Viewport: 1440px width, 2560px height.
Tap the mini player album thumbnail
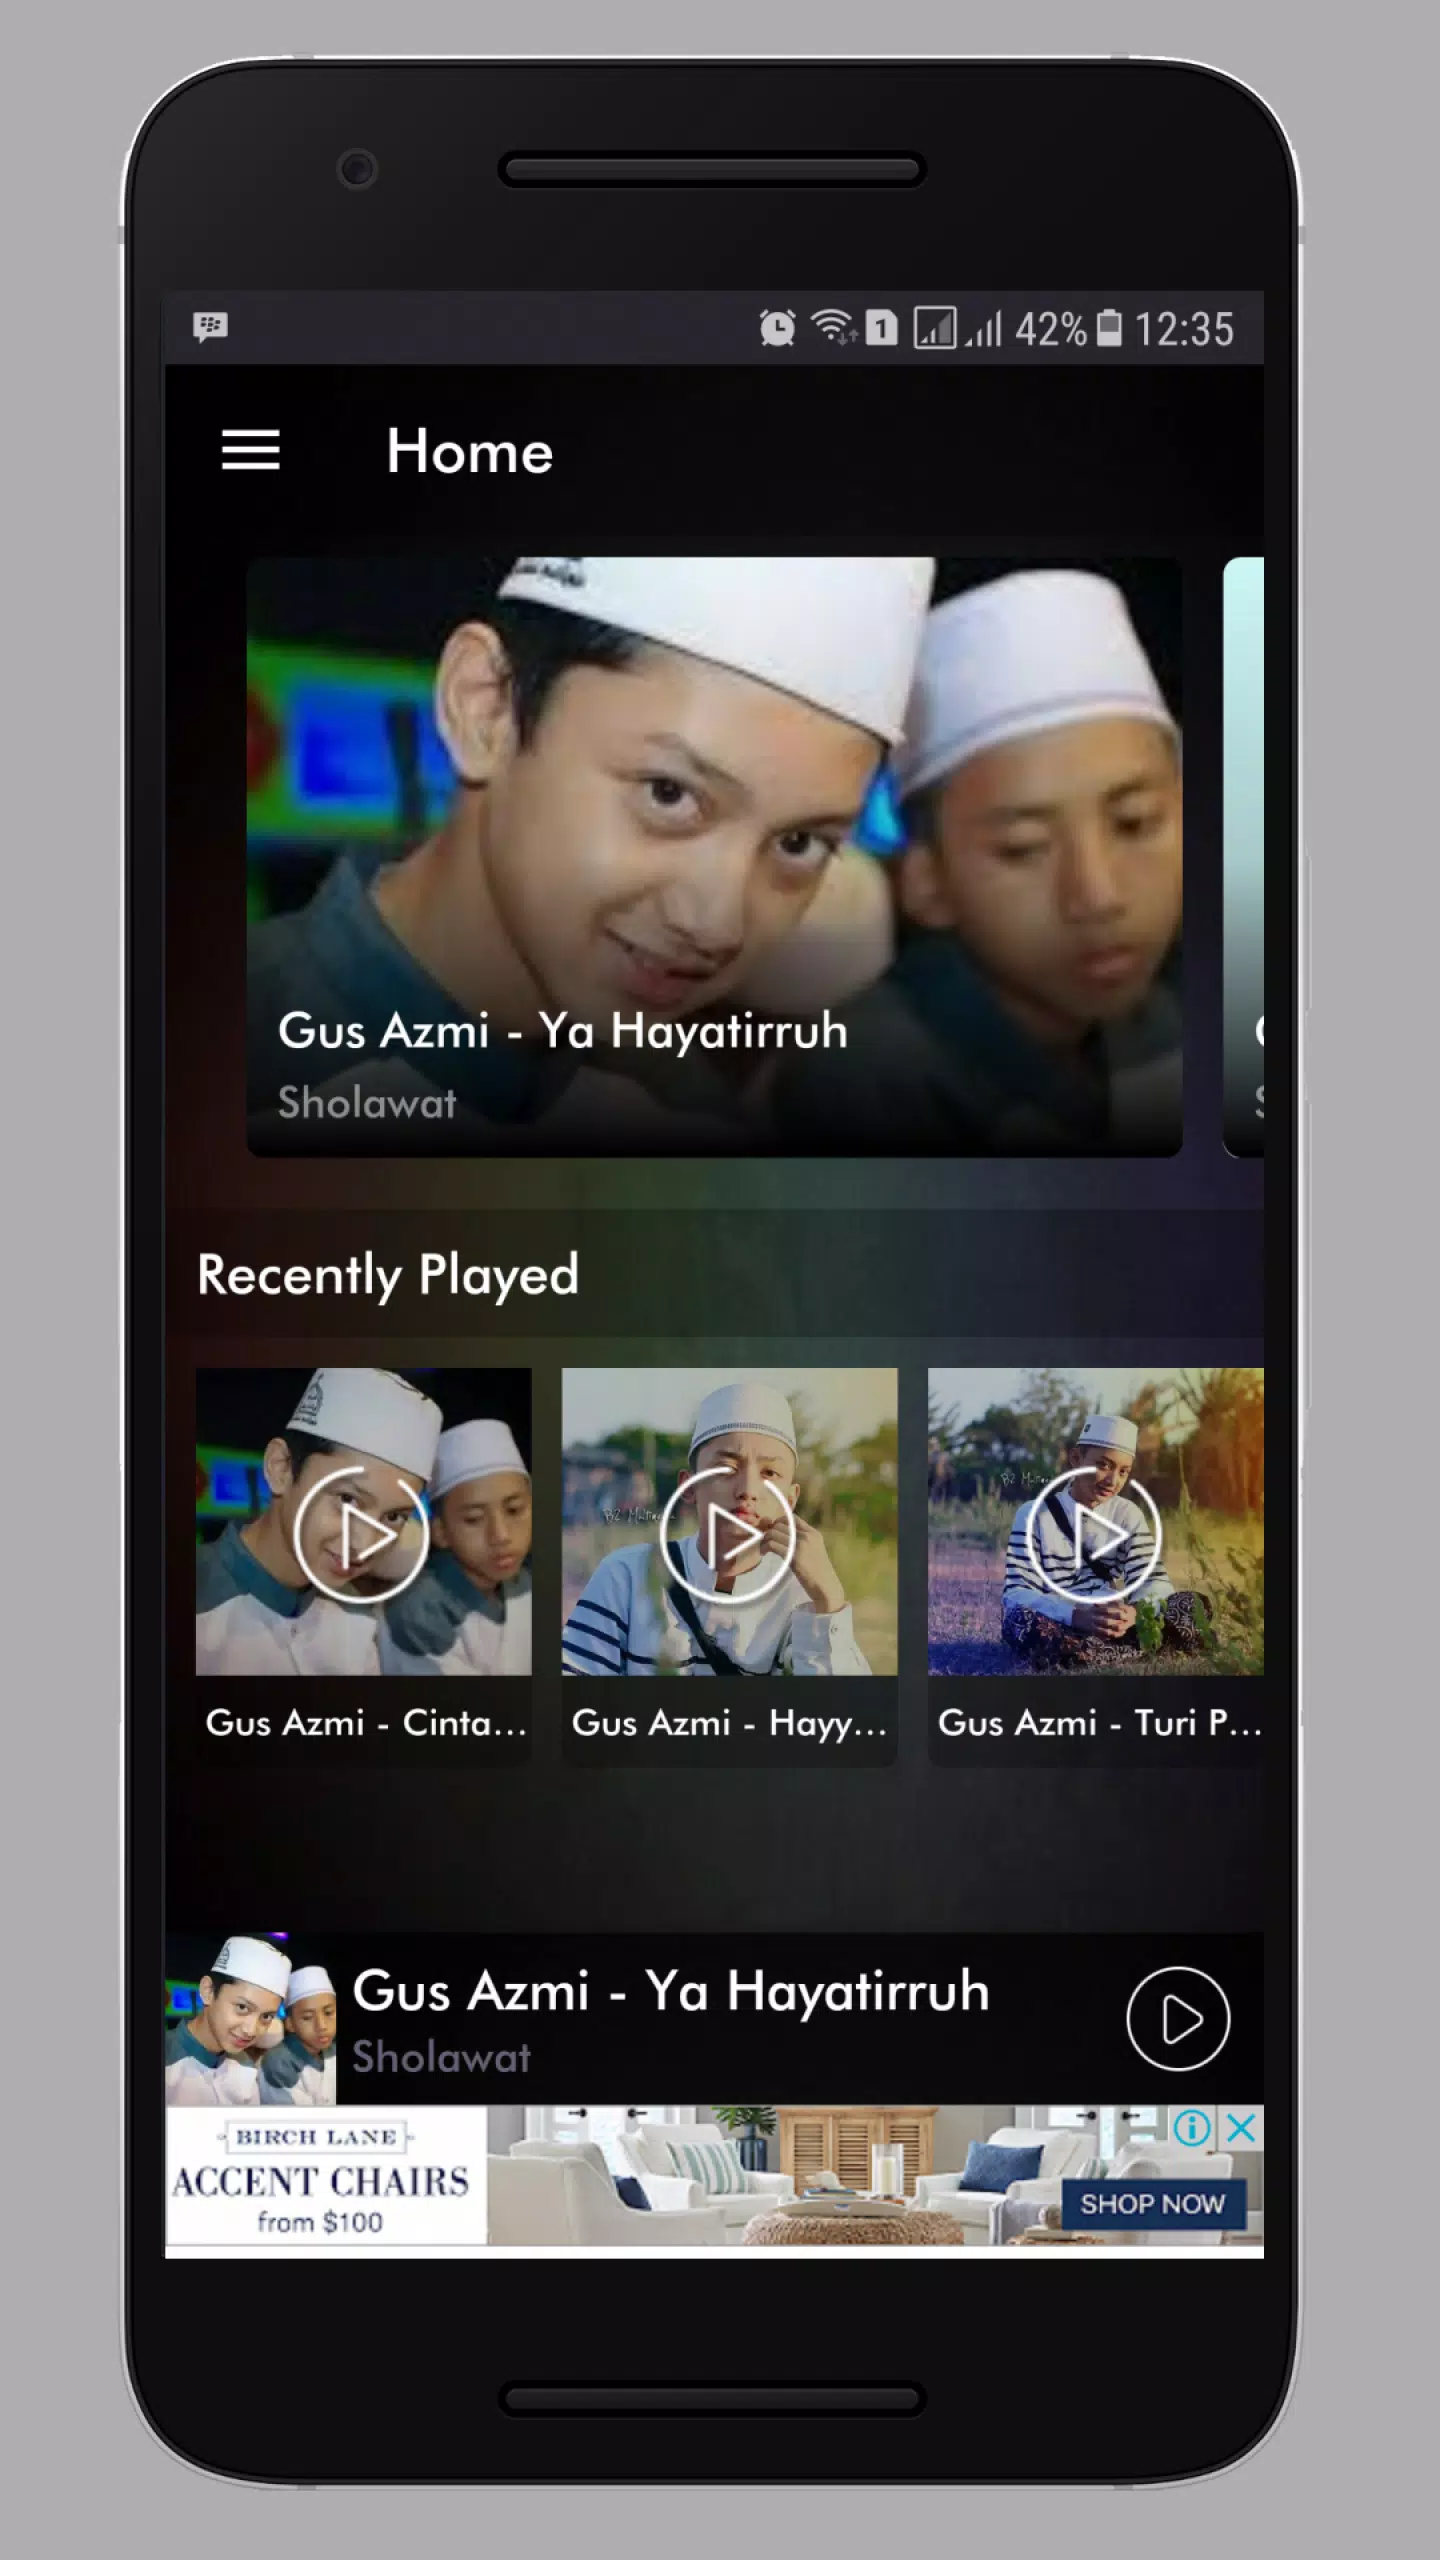click(x=251, y=2019)
